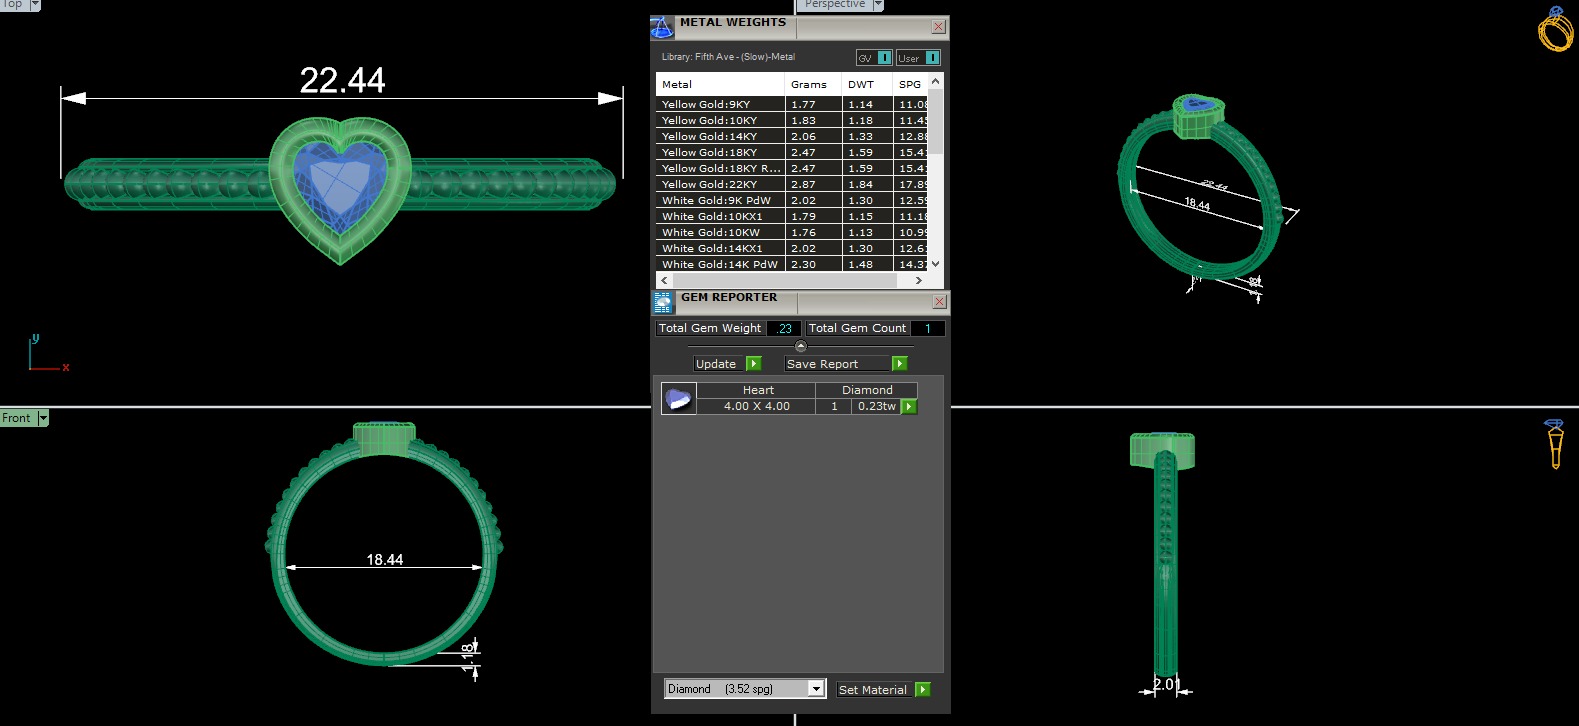Click the Heart shape cell
Screen dimensions: 1579x726
tap(757, 390)
